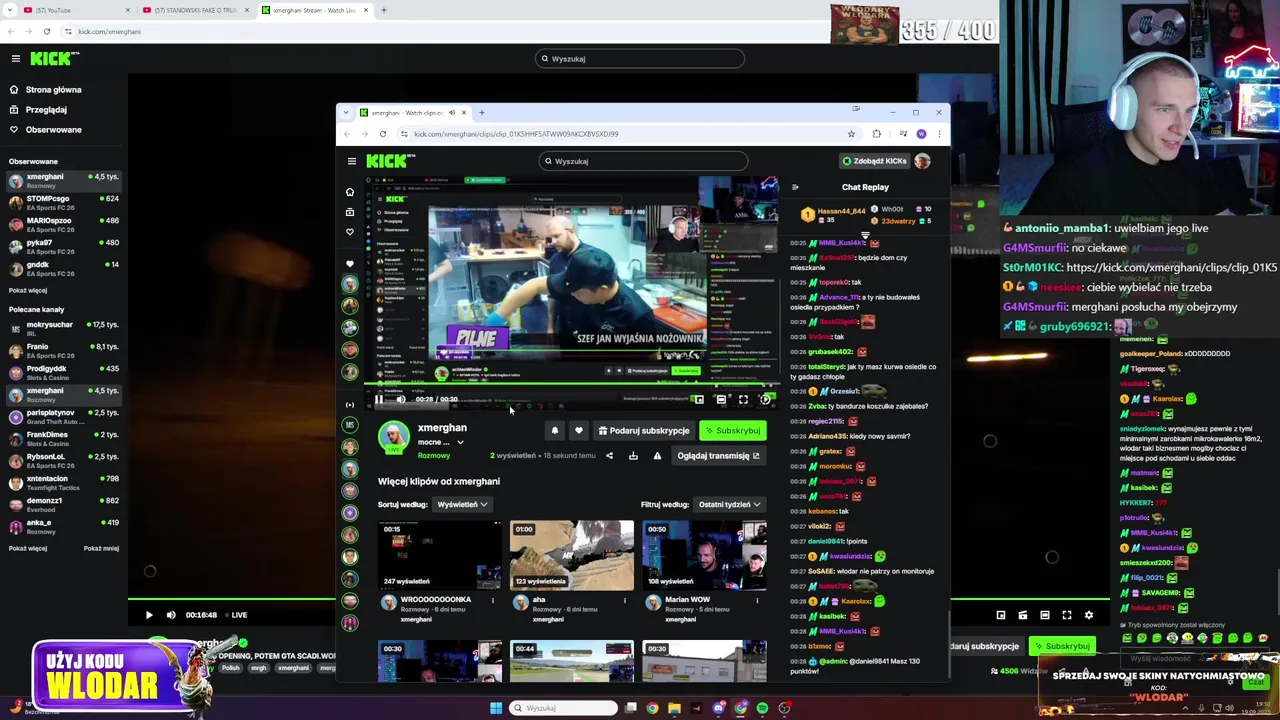The width and height of the screenshot is (1280, 720).
Task: Select mokrysuchar in recommended channels
Action: [x=62, y=329]
